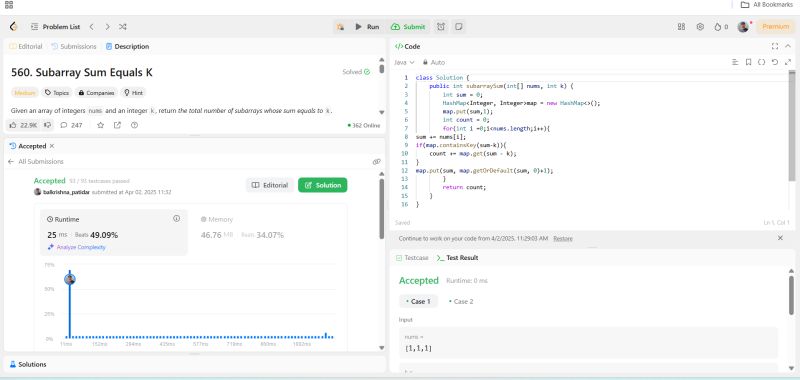Open the Problem List panel
Screen dimensions: 800x380
(x=55, y=27)
